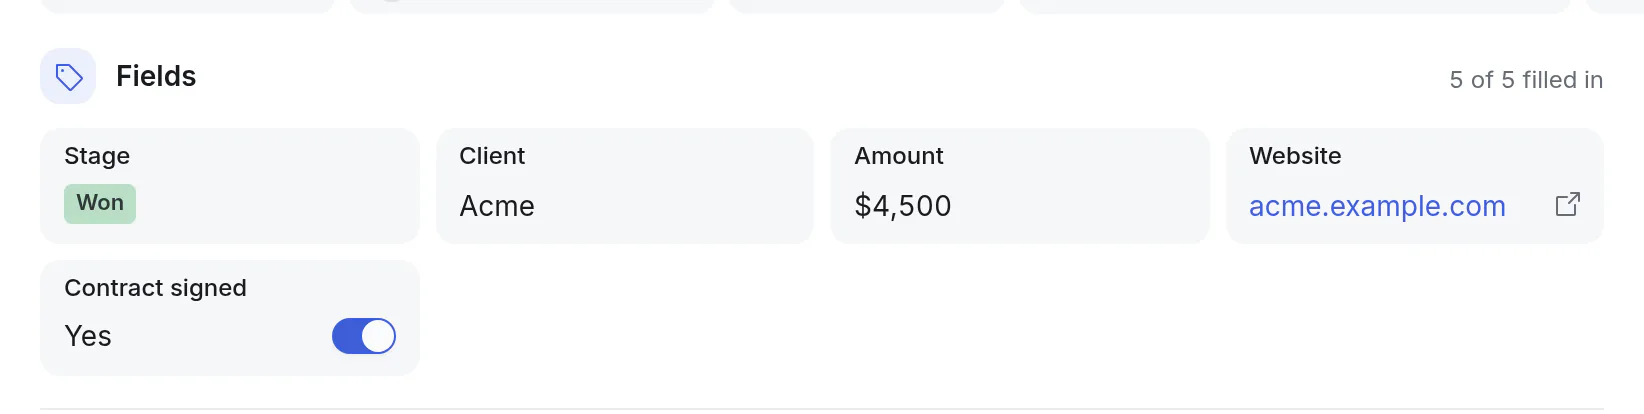Open the external link icon beside Website

1567,205
